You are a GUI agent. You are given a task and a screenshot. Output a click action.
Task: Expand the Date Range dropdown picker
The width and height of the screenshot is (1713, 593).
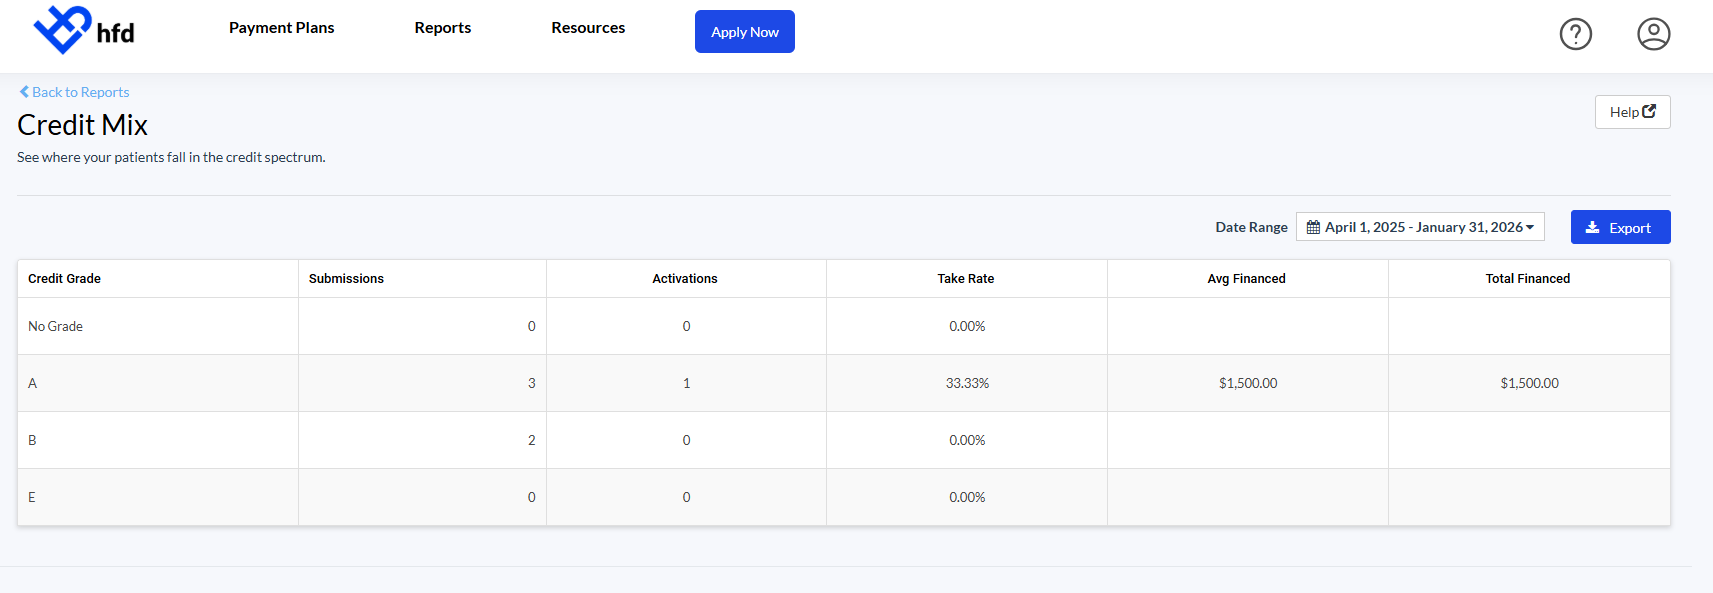pyautogui.click(x=1420, y=227)
